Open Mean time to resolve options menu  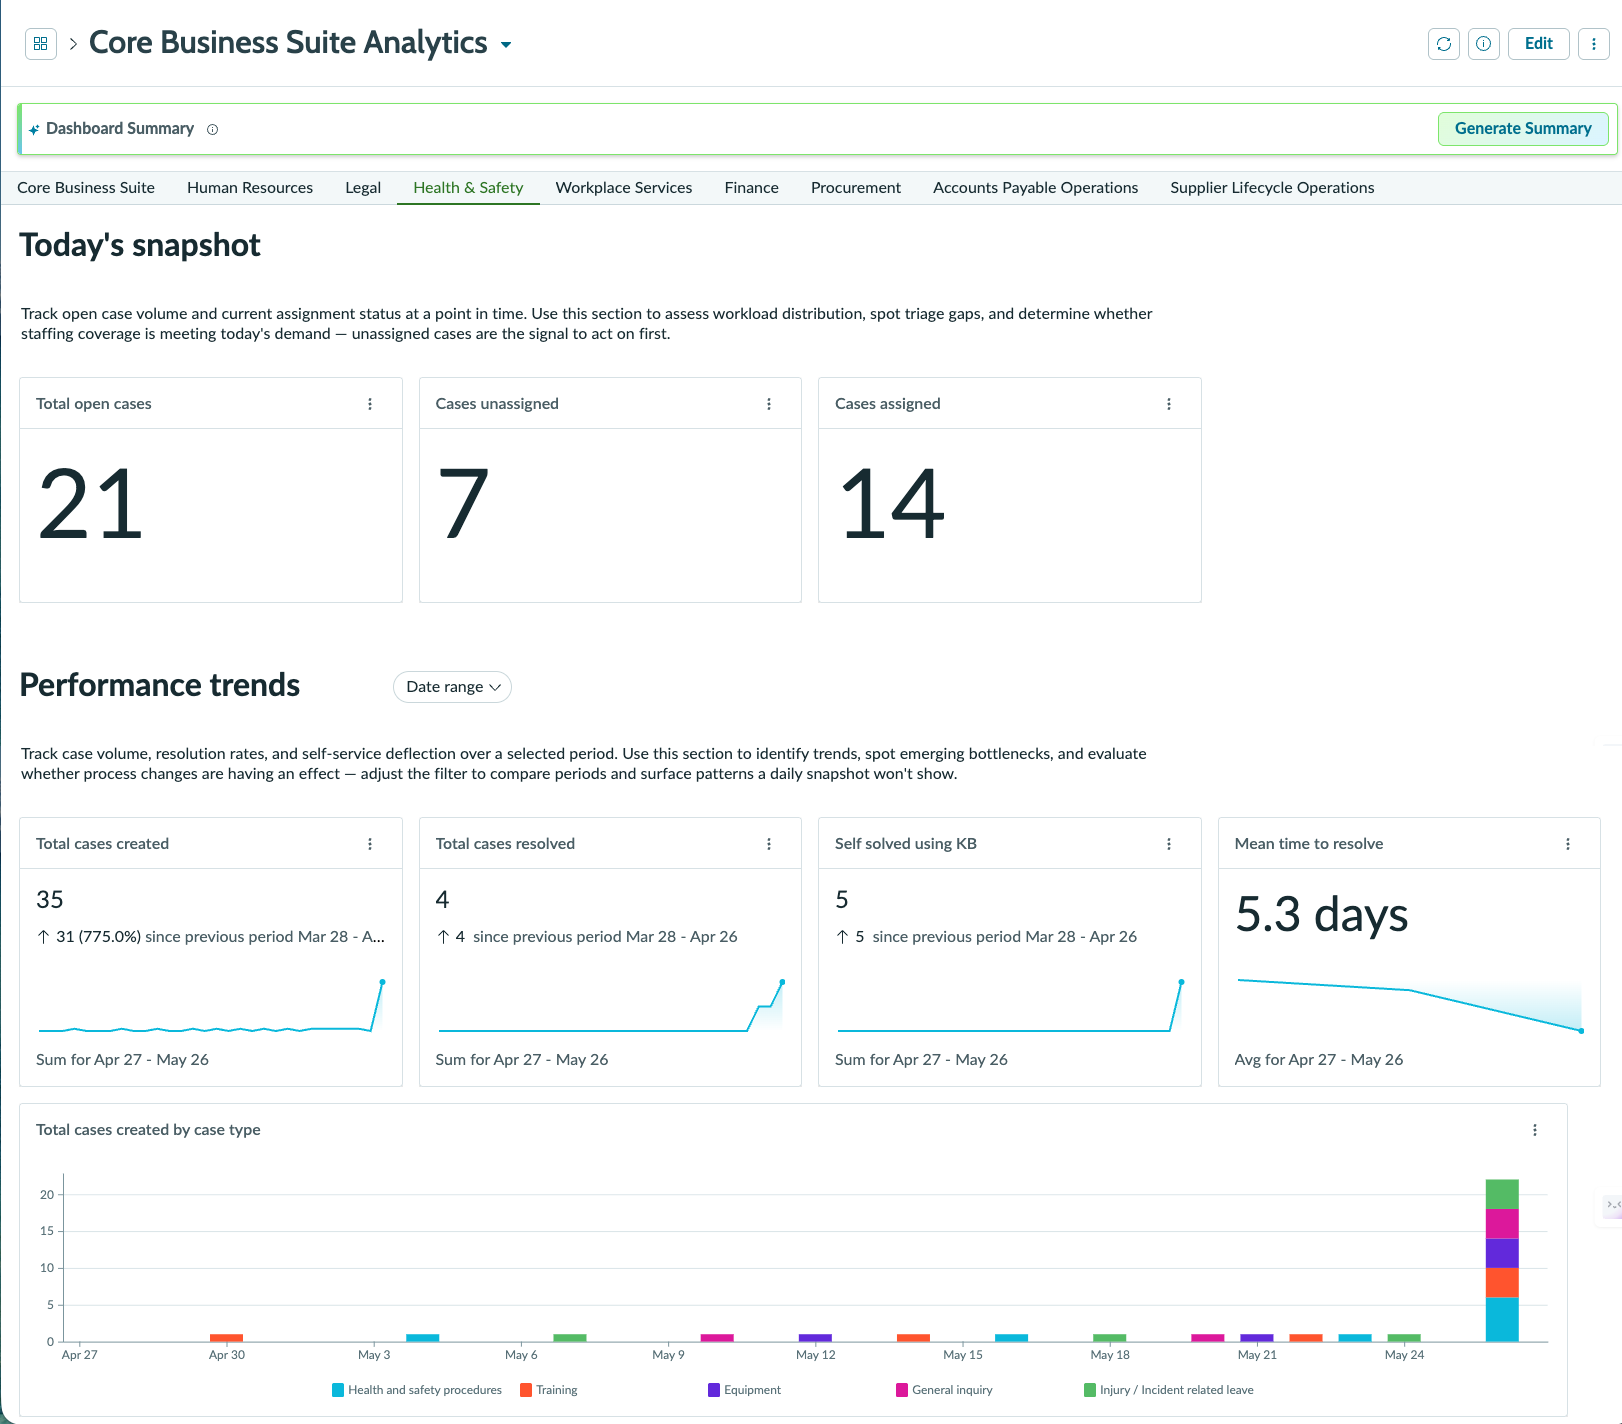1568,844
